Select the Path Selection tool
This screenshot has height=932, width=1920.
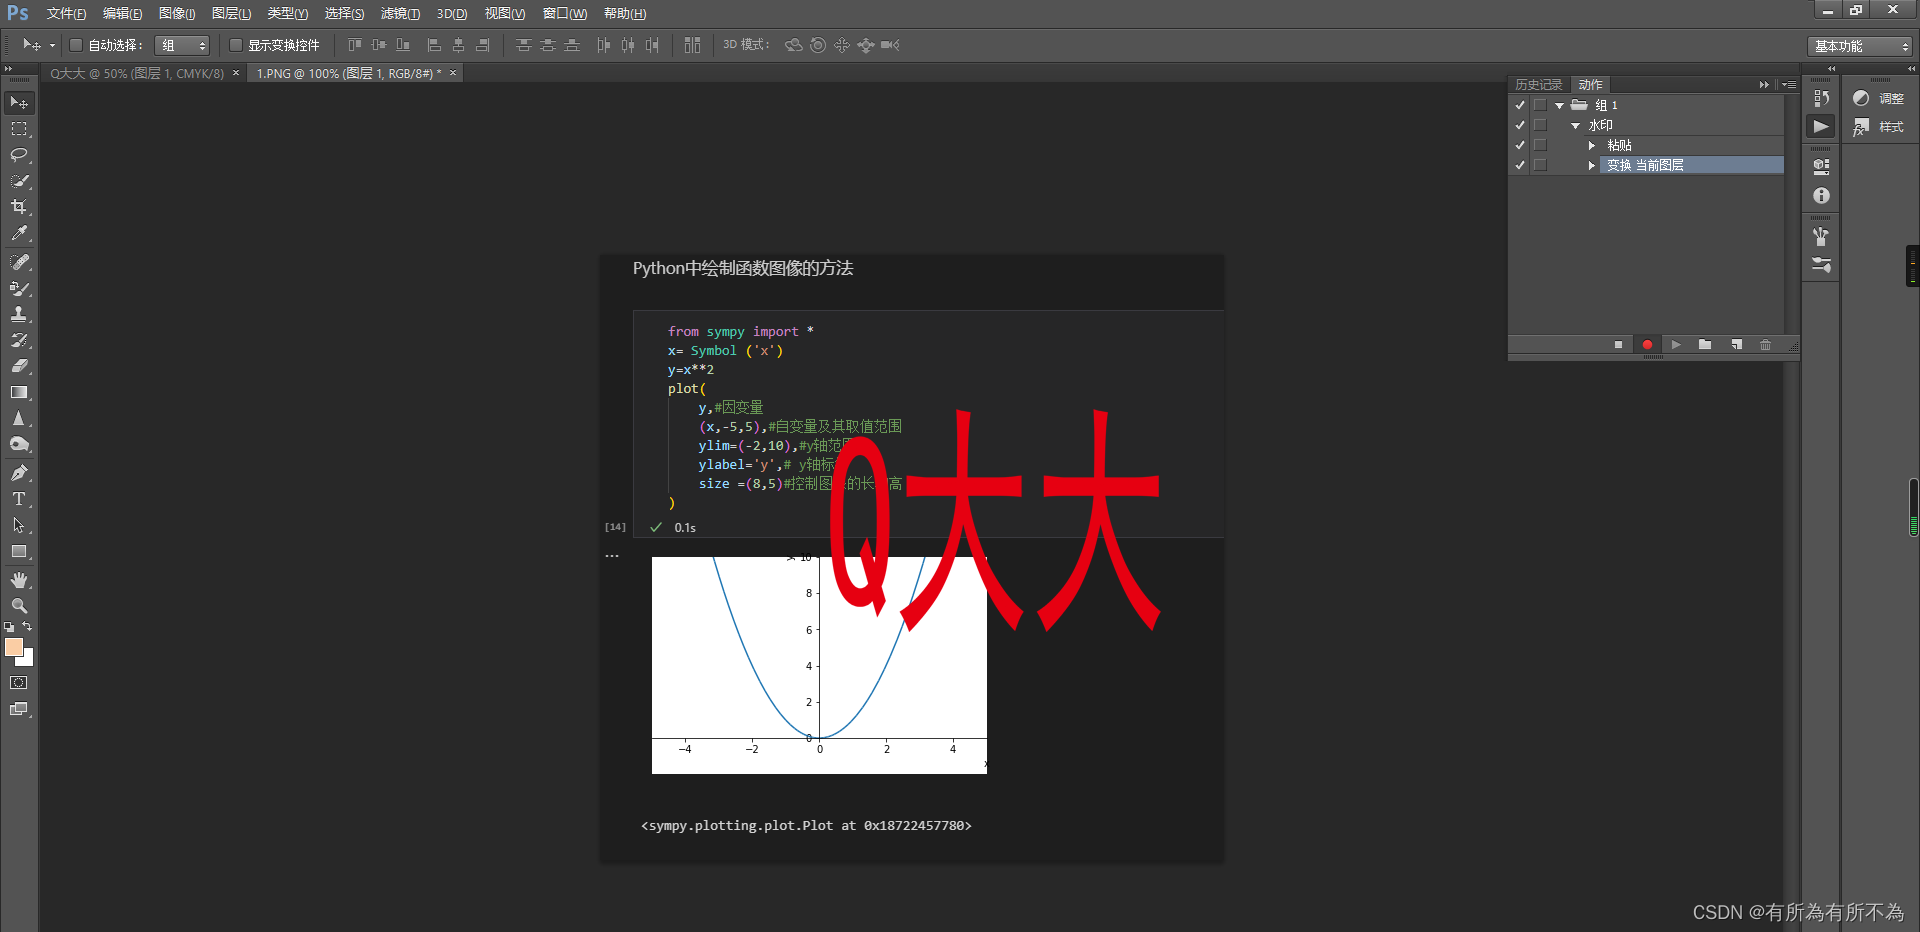(19, 525)
